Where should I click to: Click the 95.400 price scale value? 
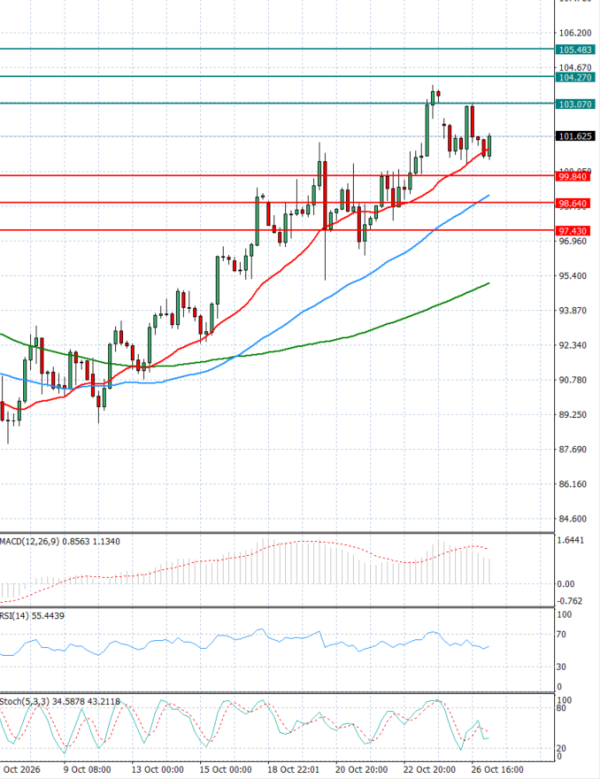pos(575,276)
